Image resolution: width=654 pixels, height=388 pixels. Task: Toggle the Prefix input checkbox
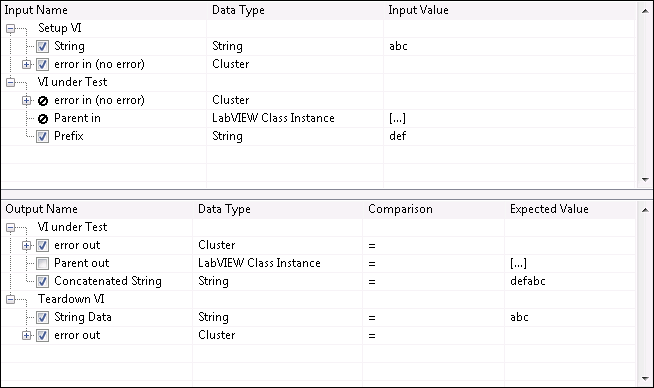click(x=42, y=136)
